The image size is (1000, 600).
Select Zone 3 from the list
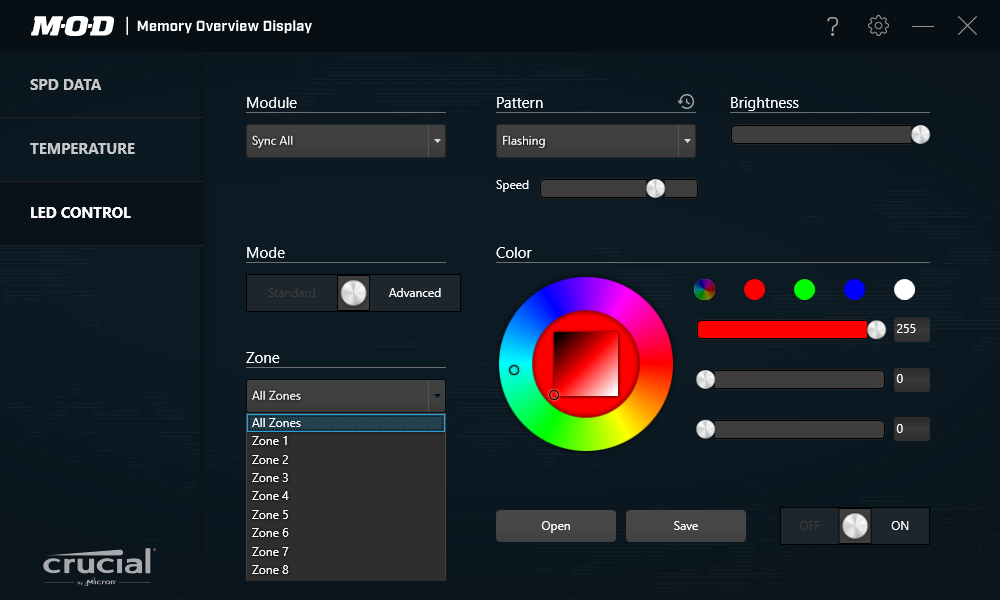[270, 478]
